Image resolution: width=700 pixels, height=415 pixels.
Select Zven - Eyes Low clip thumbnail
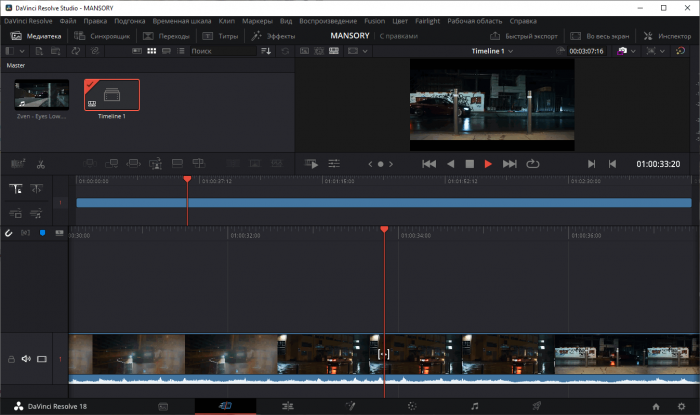pos(42,94)
